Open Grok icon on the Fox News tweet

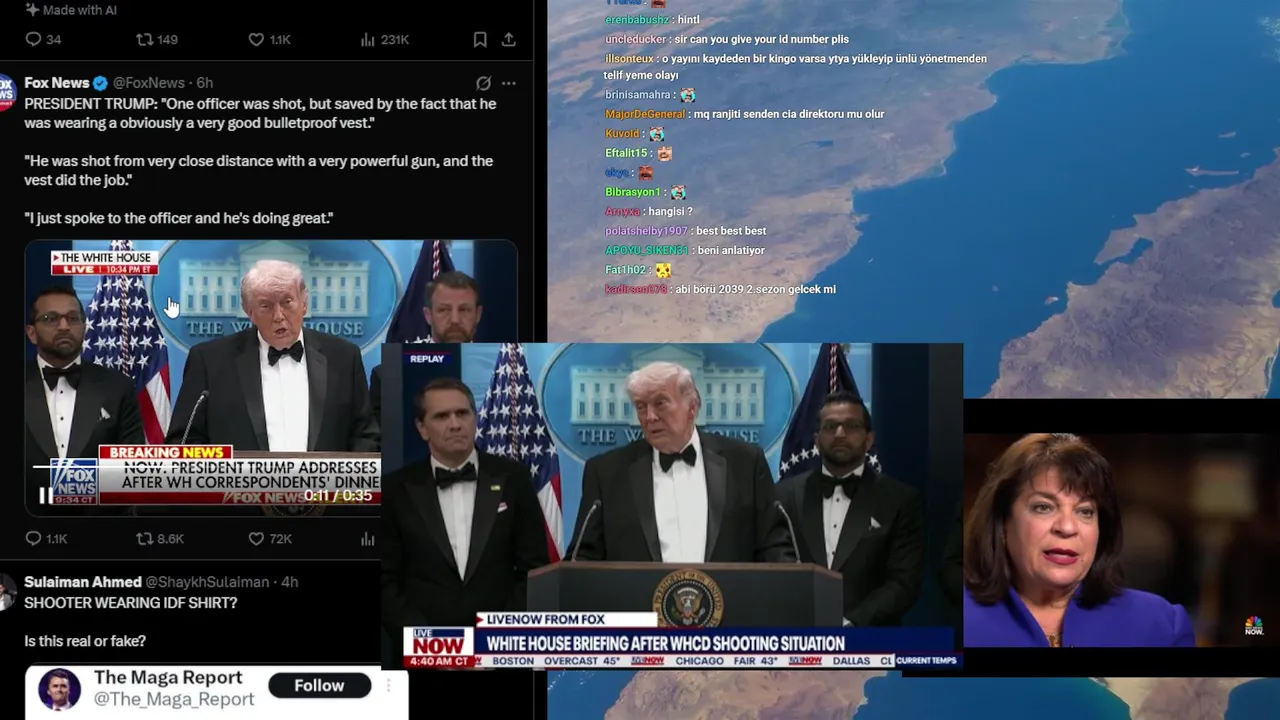pyautogui.click(x=483, y=83)
